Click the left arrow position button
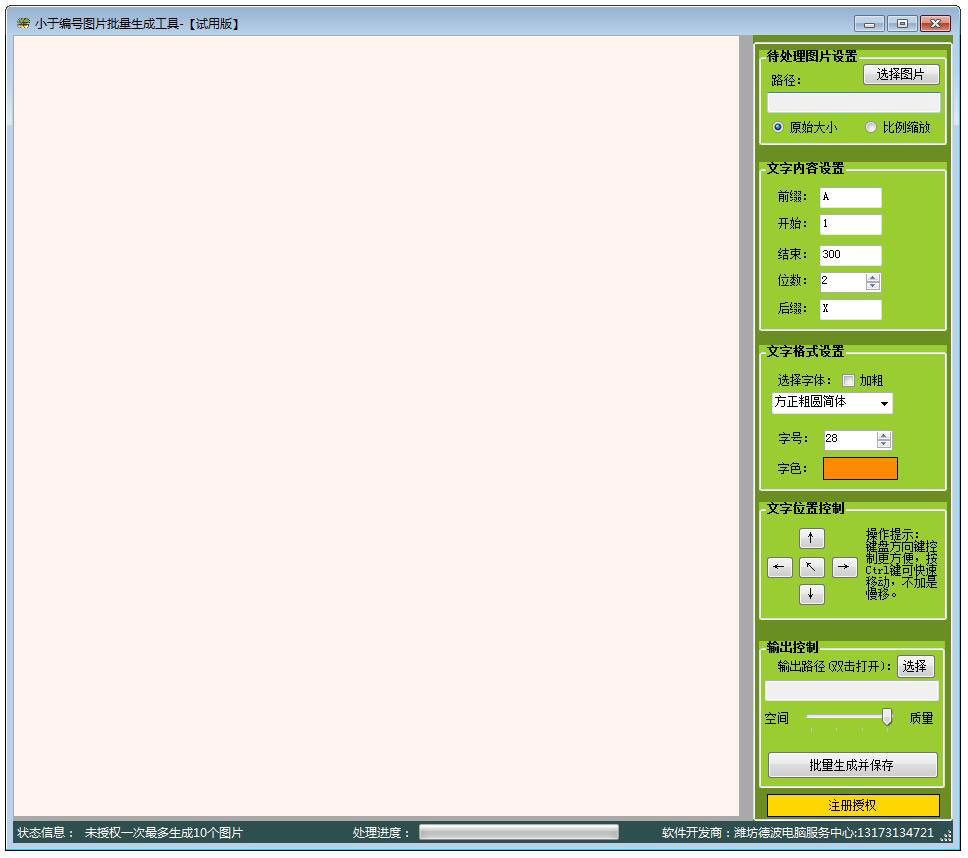Image resolution: width=968 pixels, height=858 pixels. (x=779, y=567)
